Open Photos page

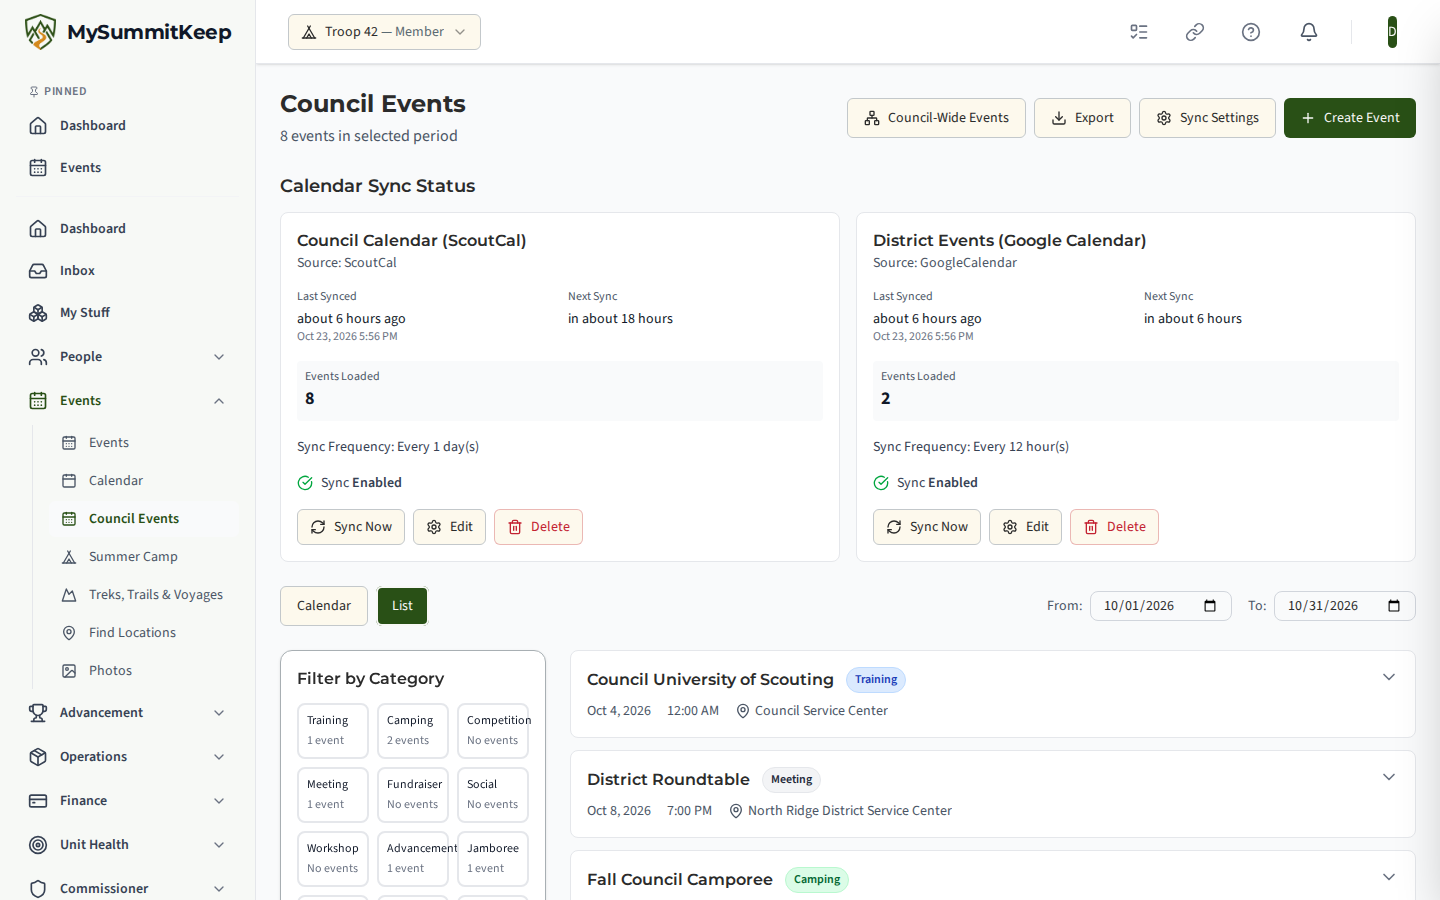coord(144,670)
